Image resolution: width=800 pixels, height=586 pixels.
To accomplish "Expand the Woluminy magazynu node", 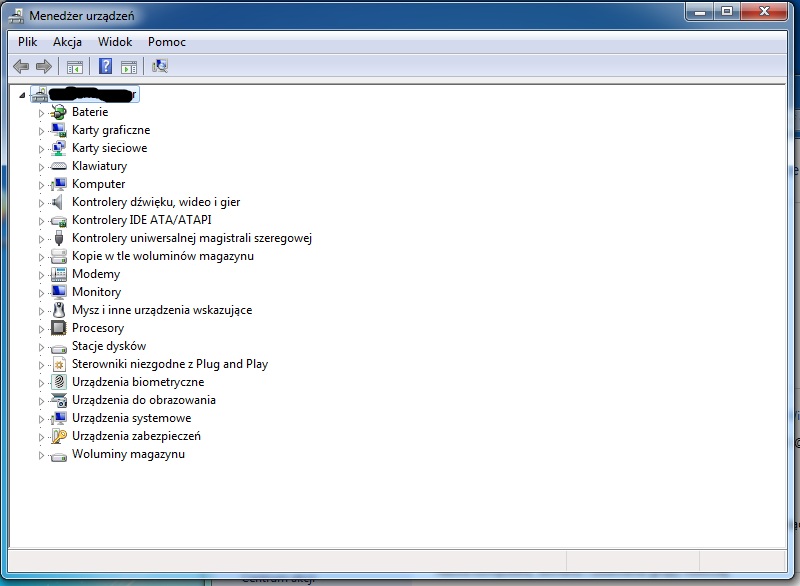I will [41, 455].
